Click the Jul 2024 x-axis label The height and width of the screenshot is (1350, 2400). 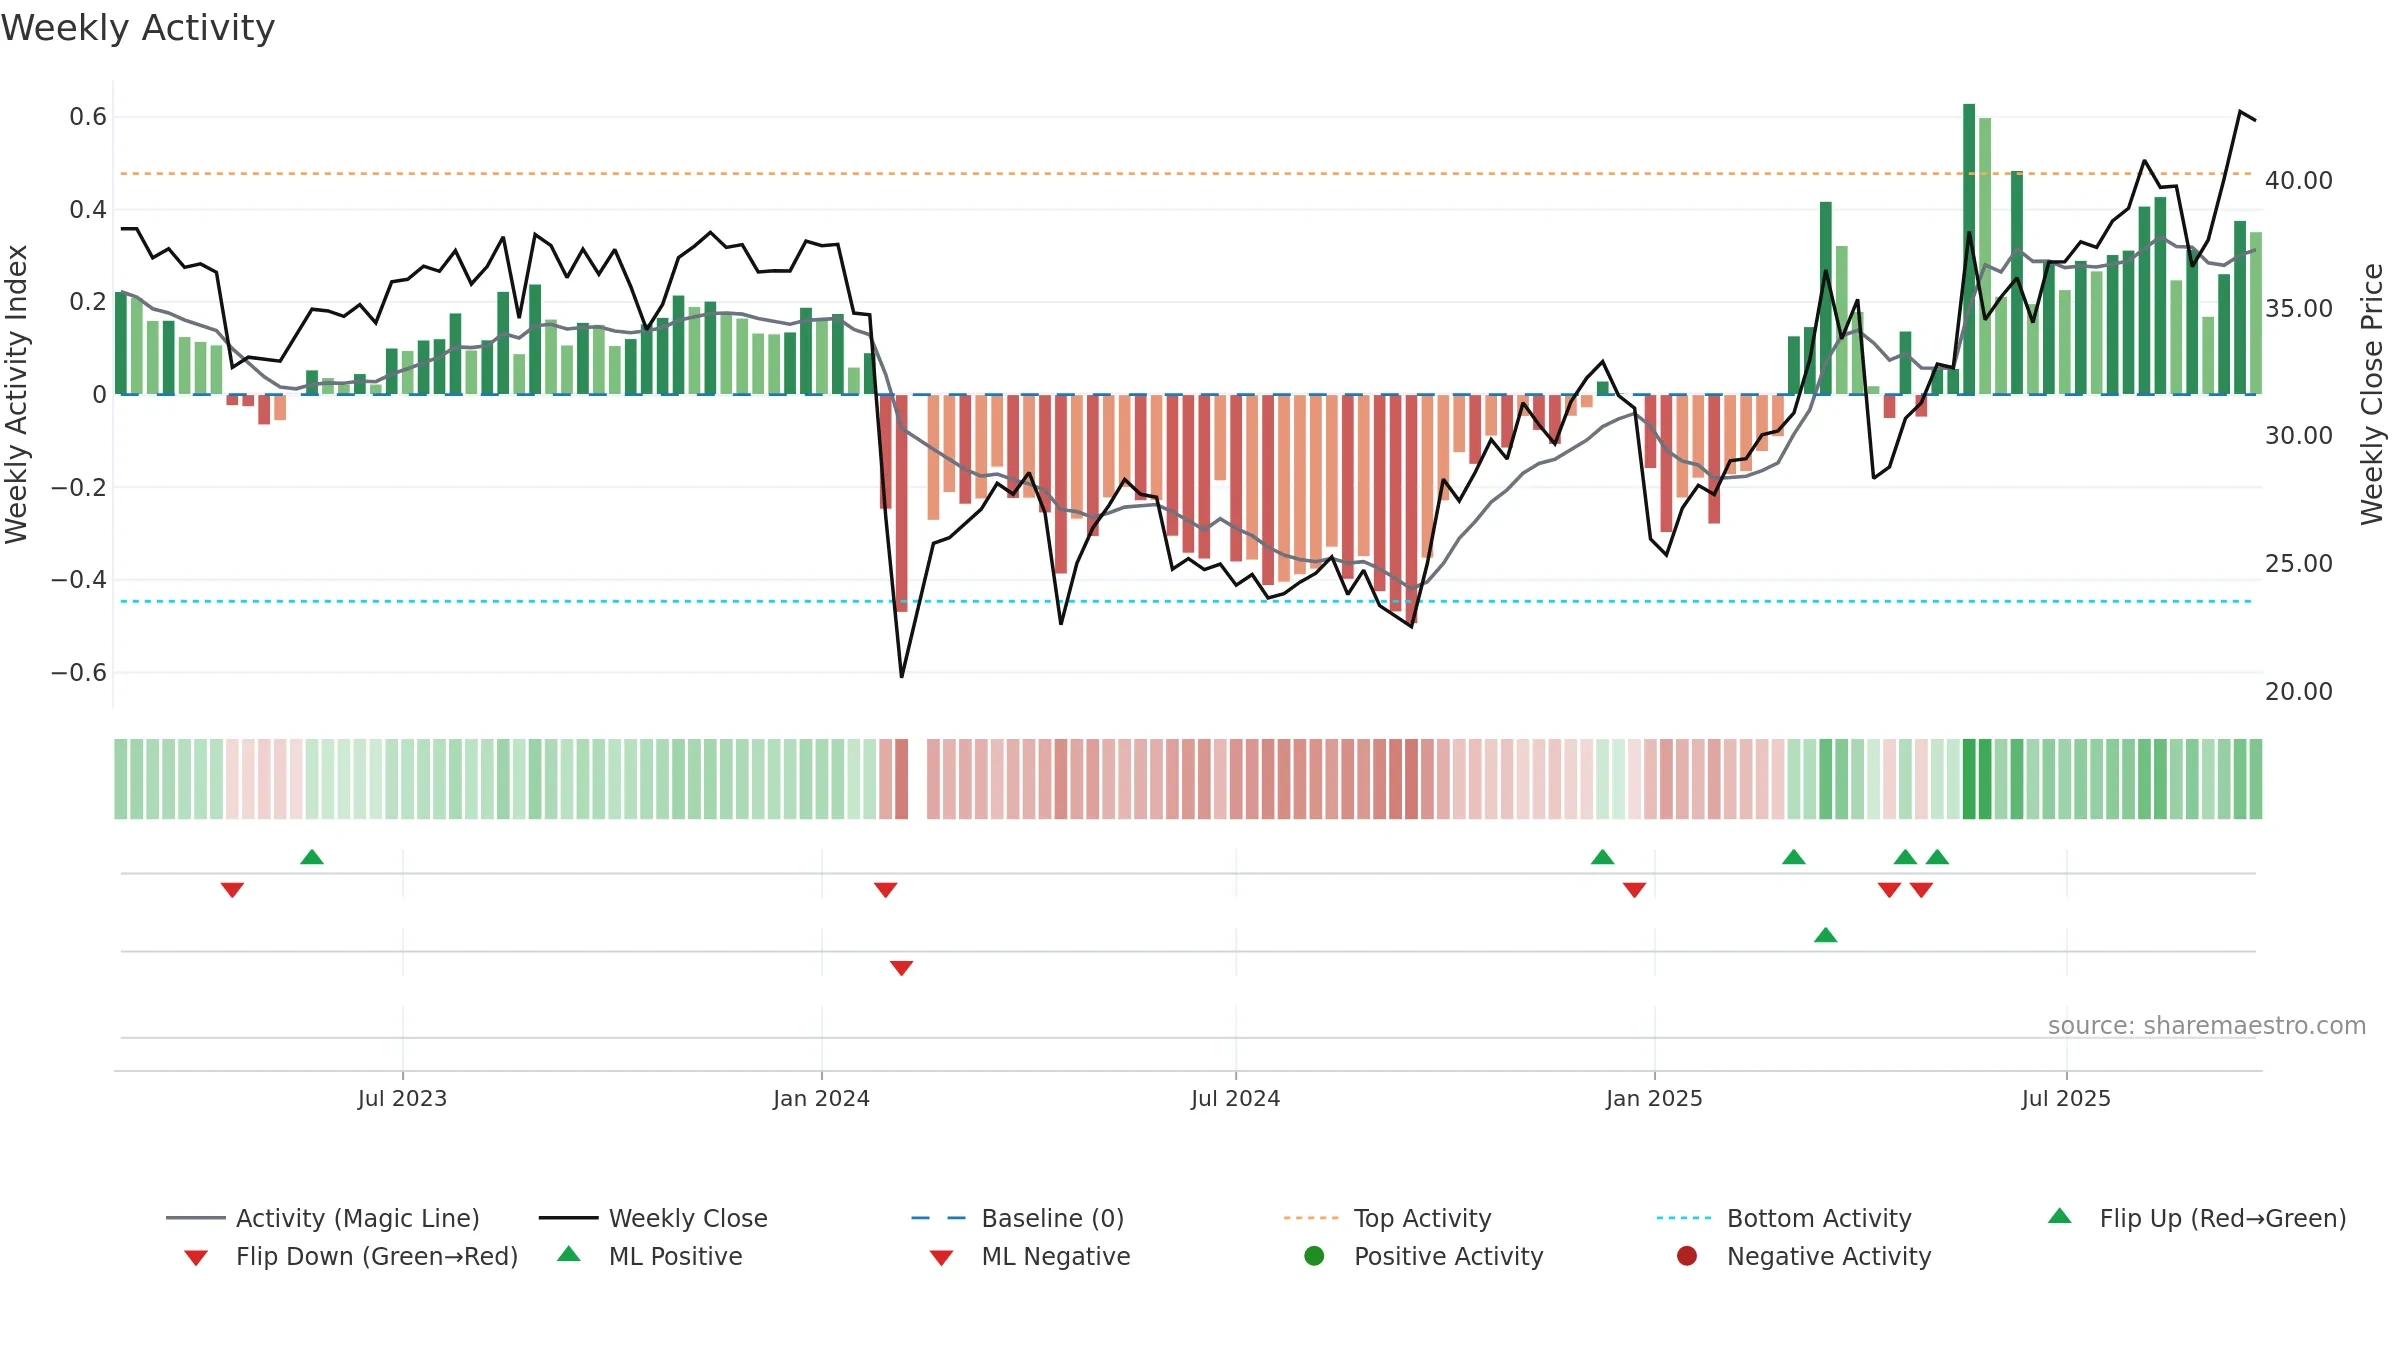point(1236,1098)
